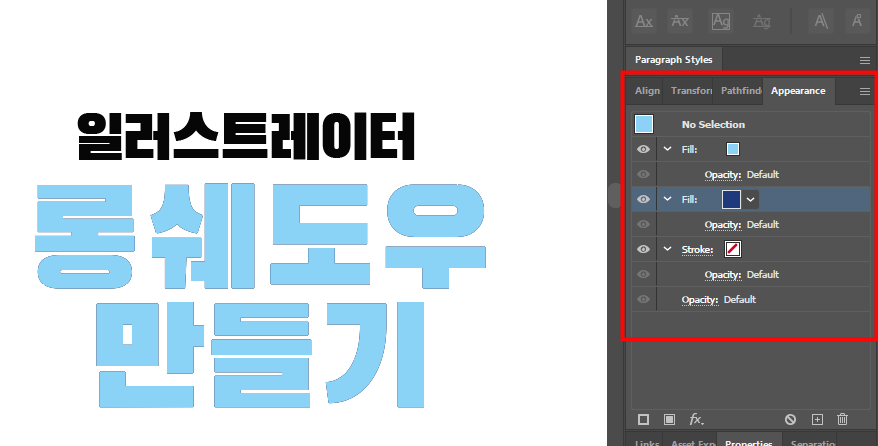The width and height of the screenshot is (878, 446).
Task: Open Opacity link under the dark blue Fill
Action: pos(722,224)
